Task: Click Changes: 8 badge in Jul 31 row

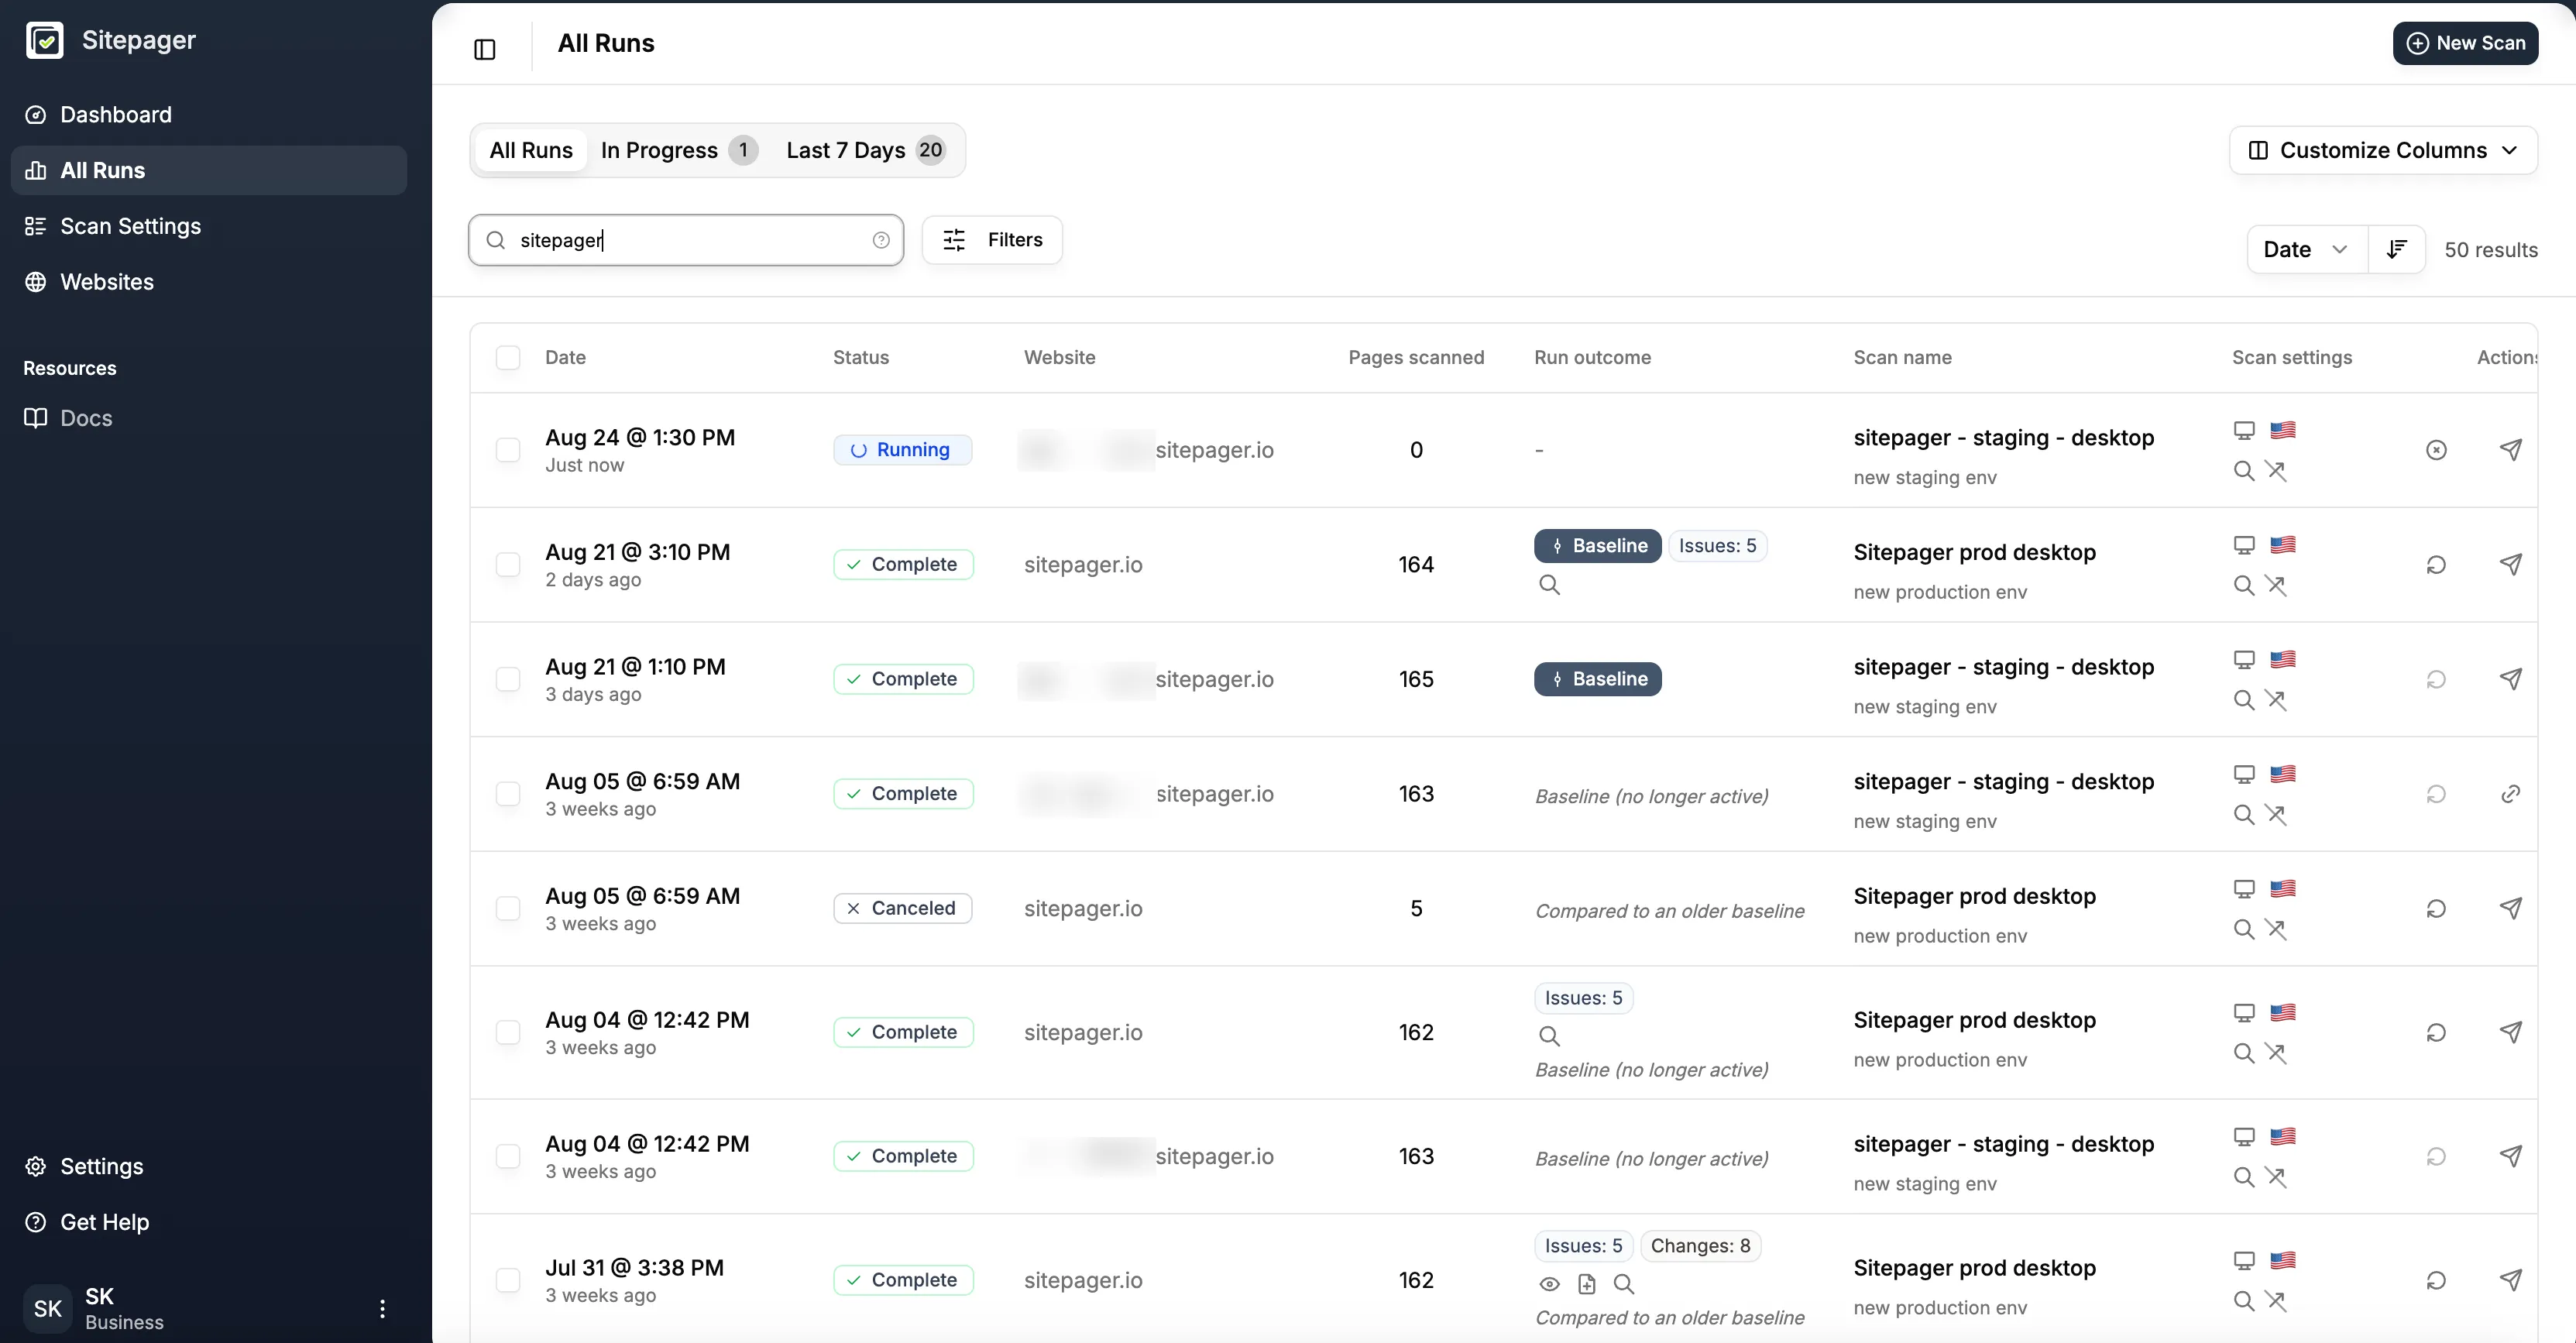Action: 1700,1246
